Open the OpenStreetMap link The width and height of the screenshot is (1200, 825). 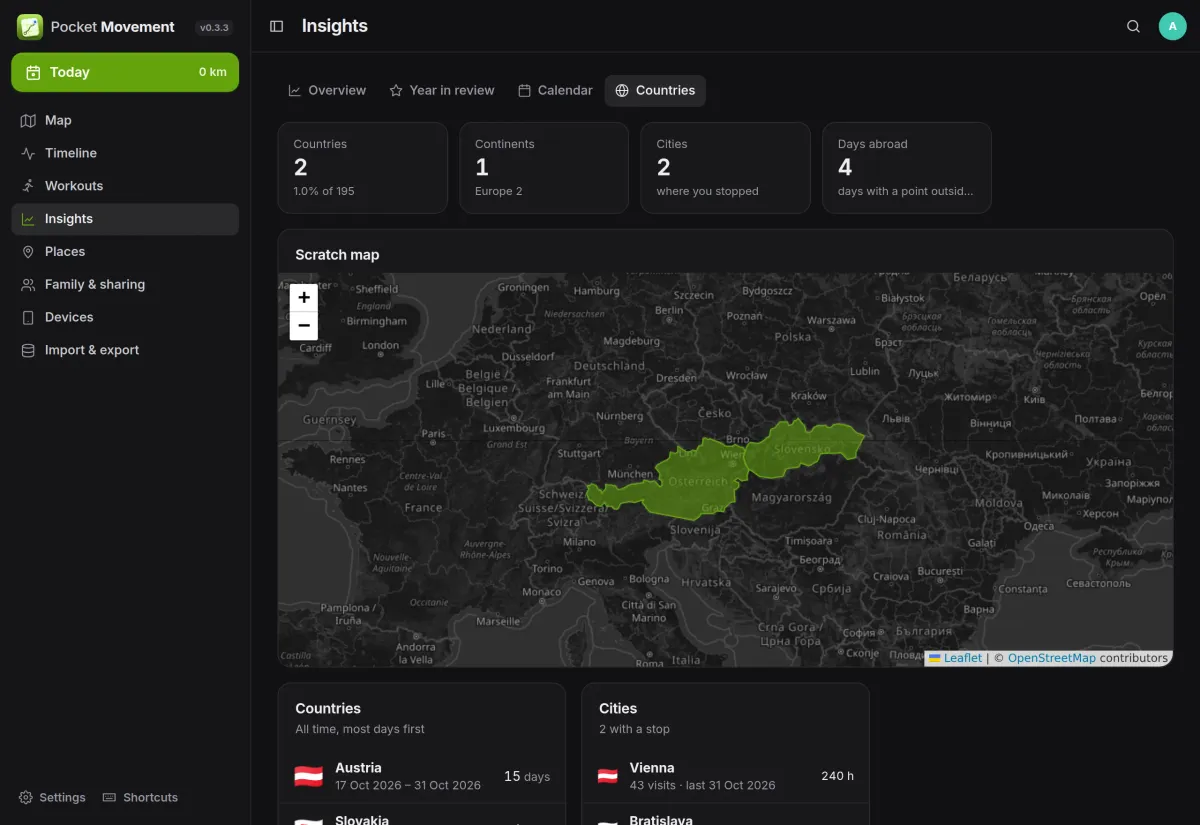(x=1052, y=658)
